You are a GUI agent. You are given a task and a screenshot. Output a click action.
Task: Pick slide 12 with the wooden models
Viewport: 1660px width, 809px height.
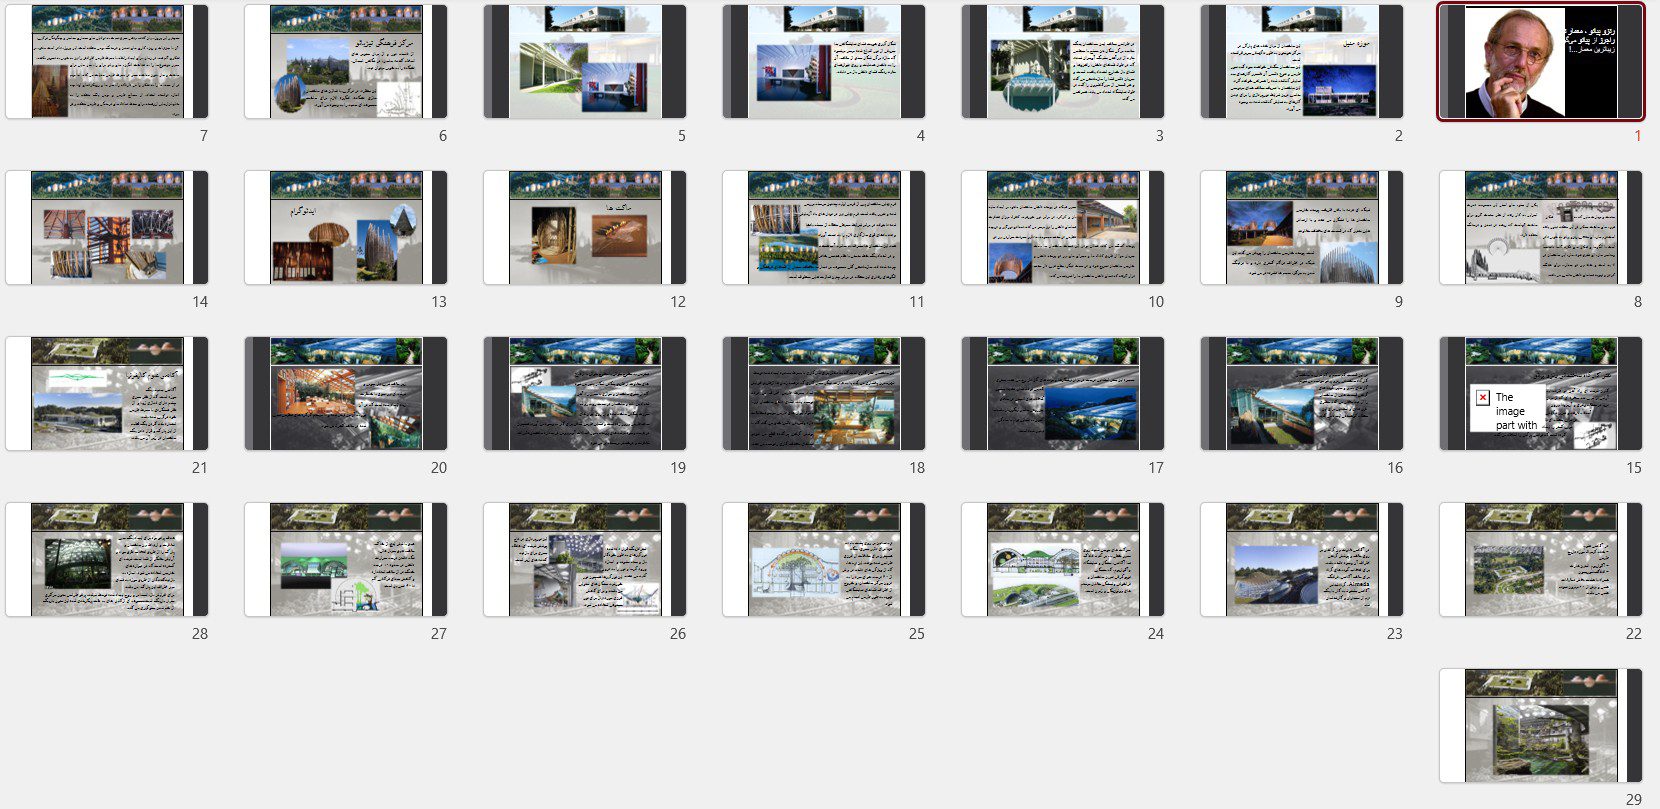point(584,228)
